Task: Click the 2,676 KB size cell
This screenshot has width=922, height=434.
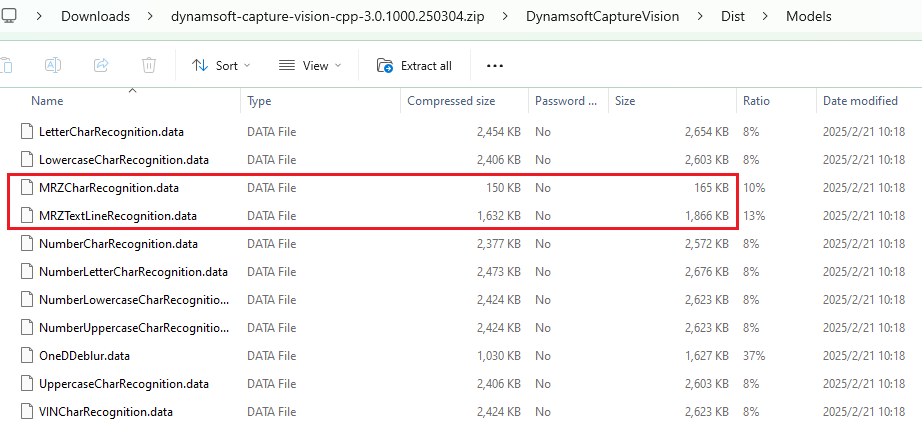Action: (x=707, y=272)
